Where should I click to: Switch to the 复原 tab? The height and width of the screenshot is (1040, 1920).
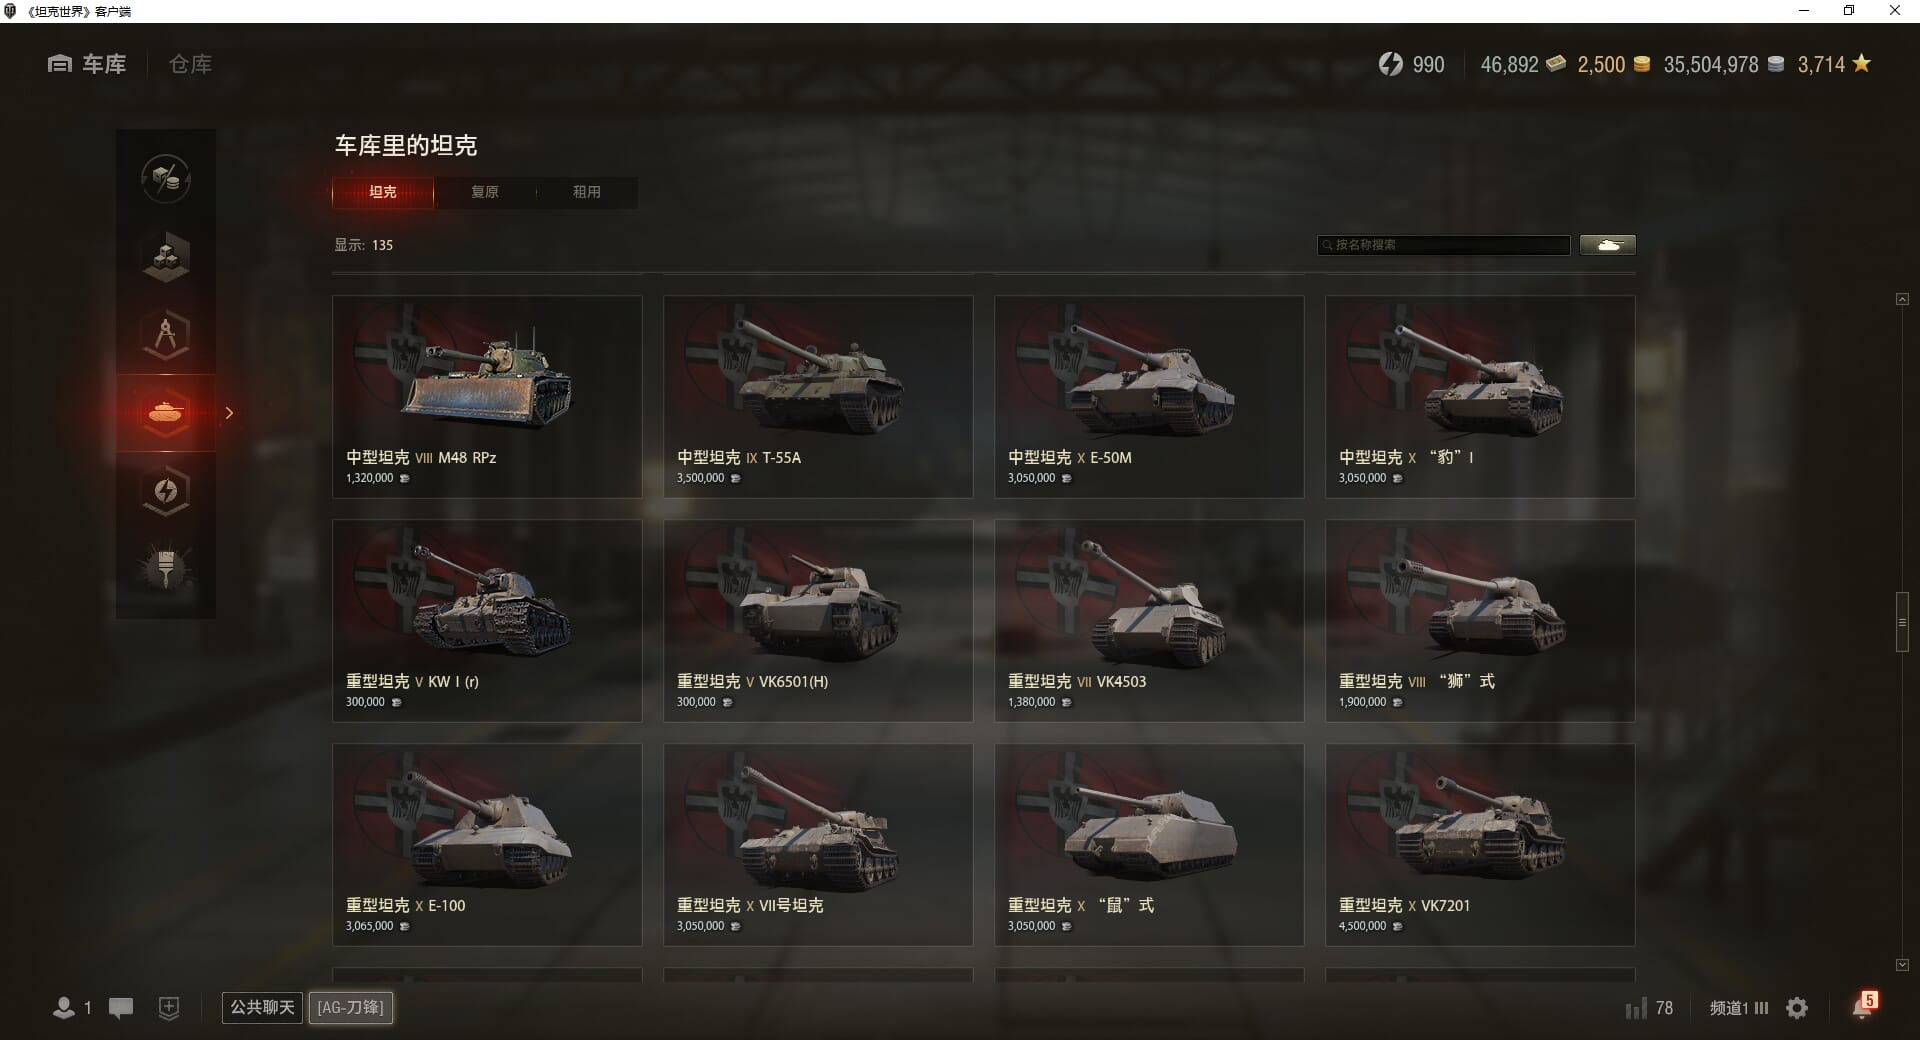[485, 192]
